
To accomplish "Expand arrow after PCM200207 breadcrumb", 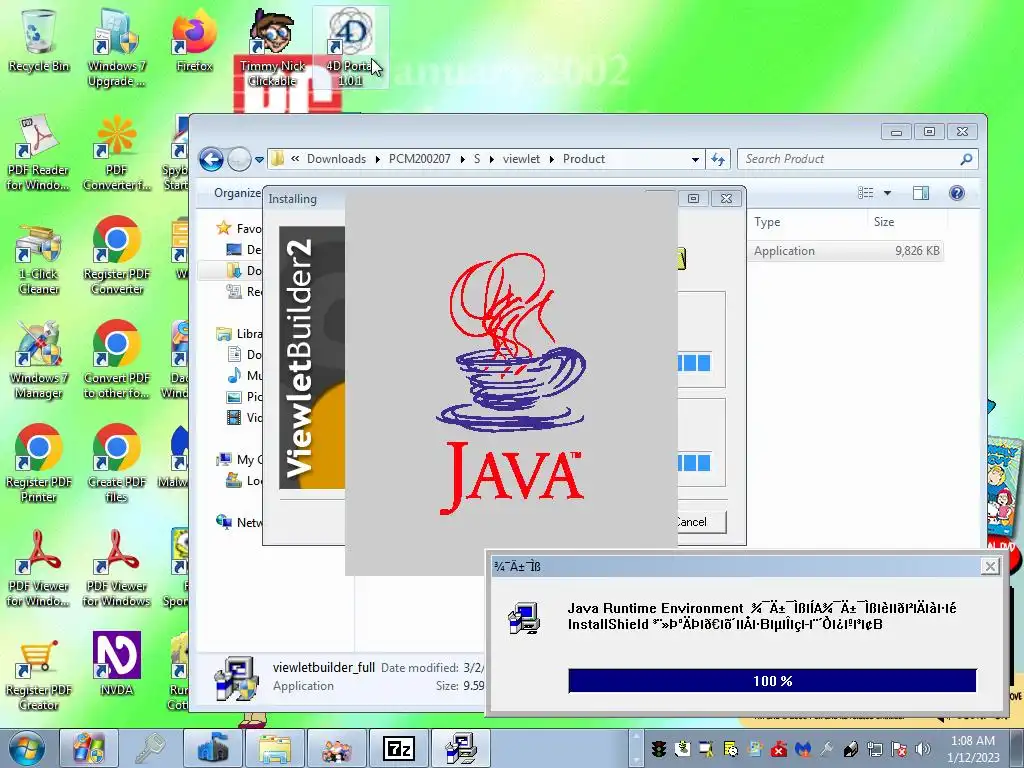I will [x=462, y=159].
